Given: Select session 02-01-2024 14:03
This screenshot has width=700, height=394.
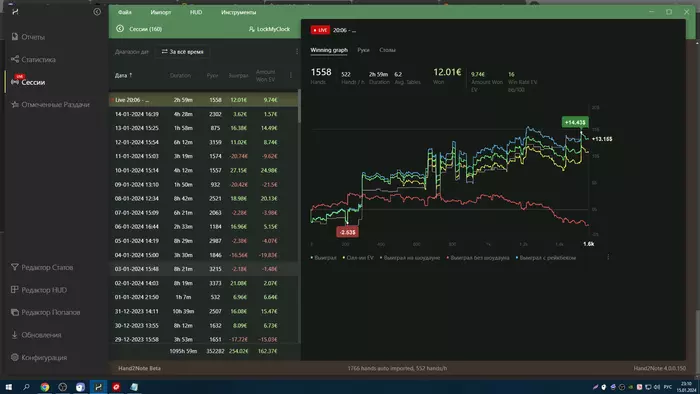Looking at the screenshot, I should (x=203, y=283).
